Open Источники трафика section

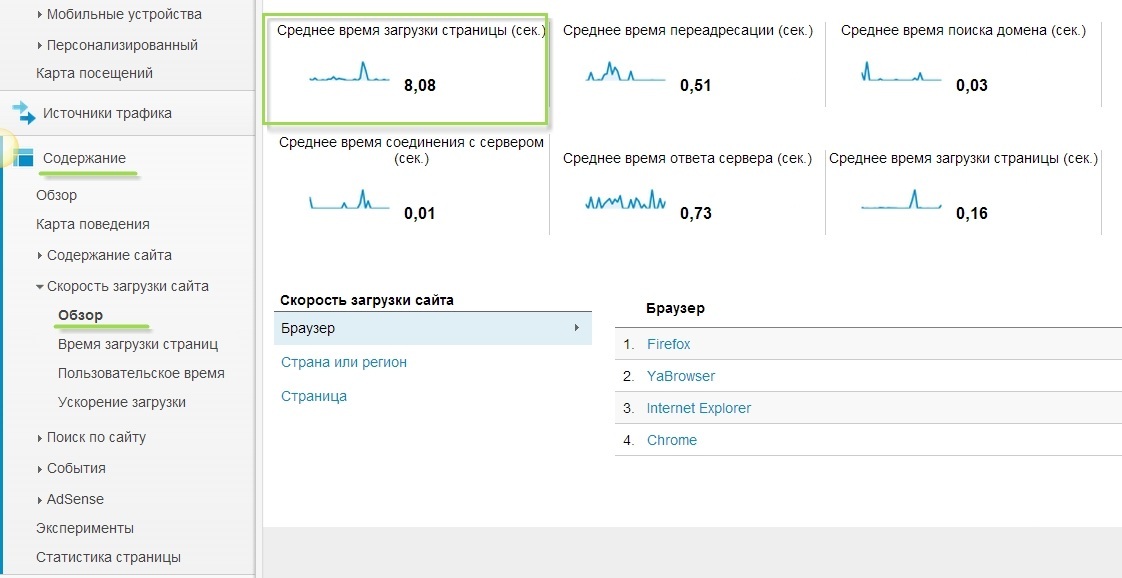[x=107, y=113]
